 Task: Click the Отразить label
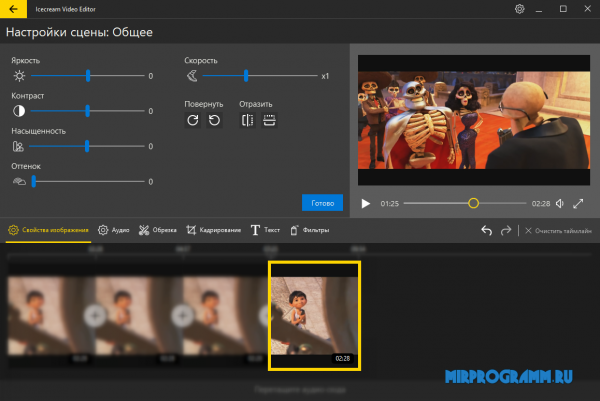[x=256, y=104]
